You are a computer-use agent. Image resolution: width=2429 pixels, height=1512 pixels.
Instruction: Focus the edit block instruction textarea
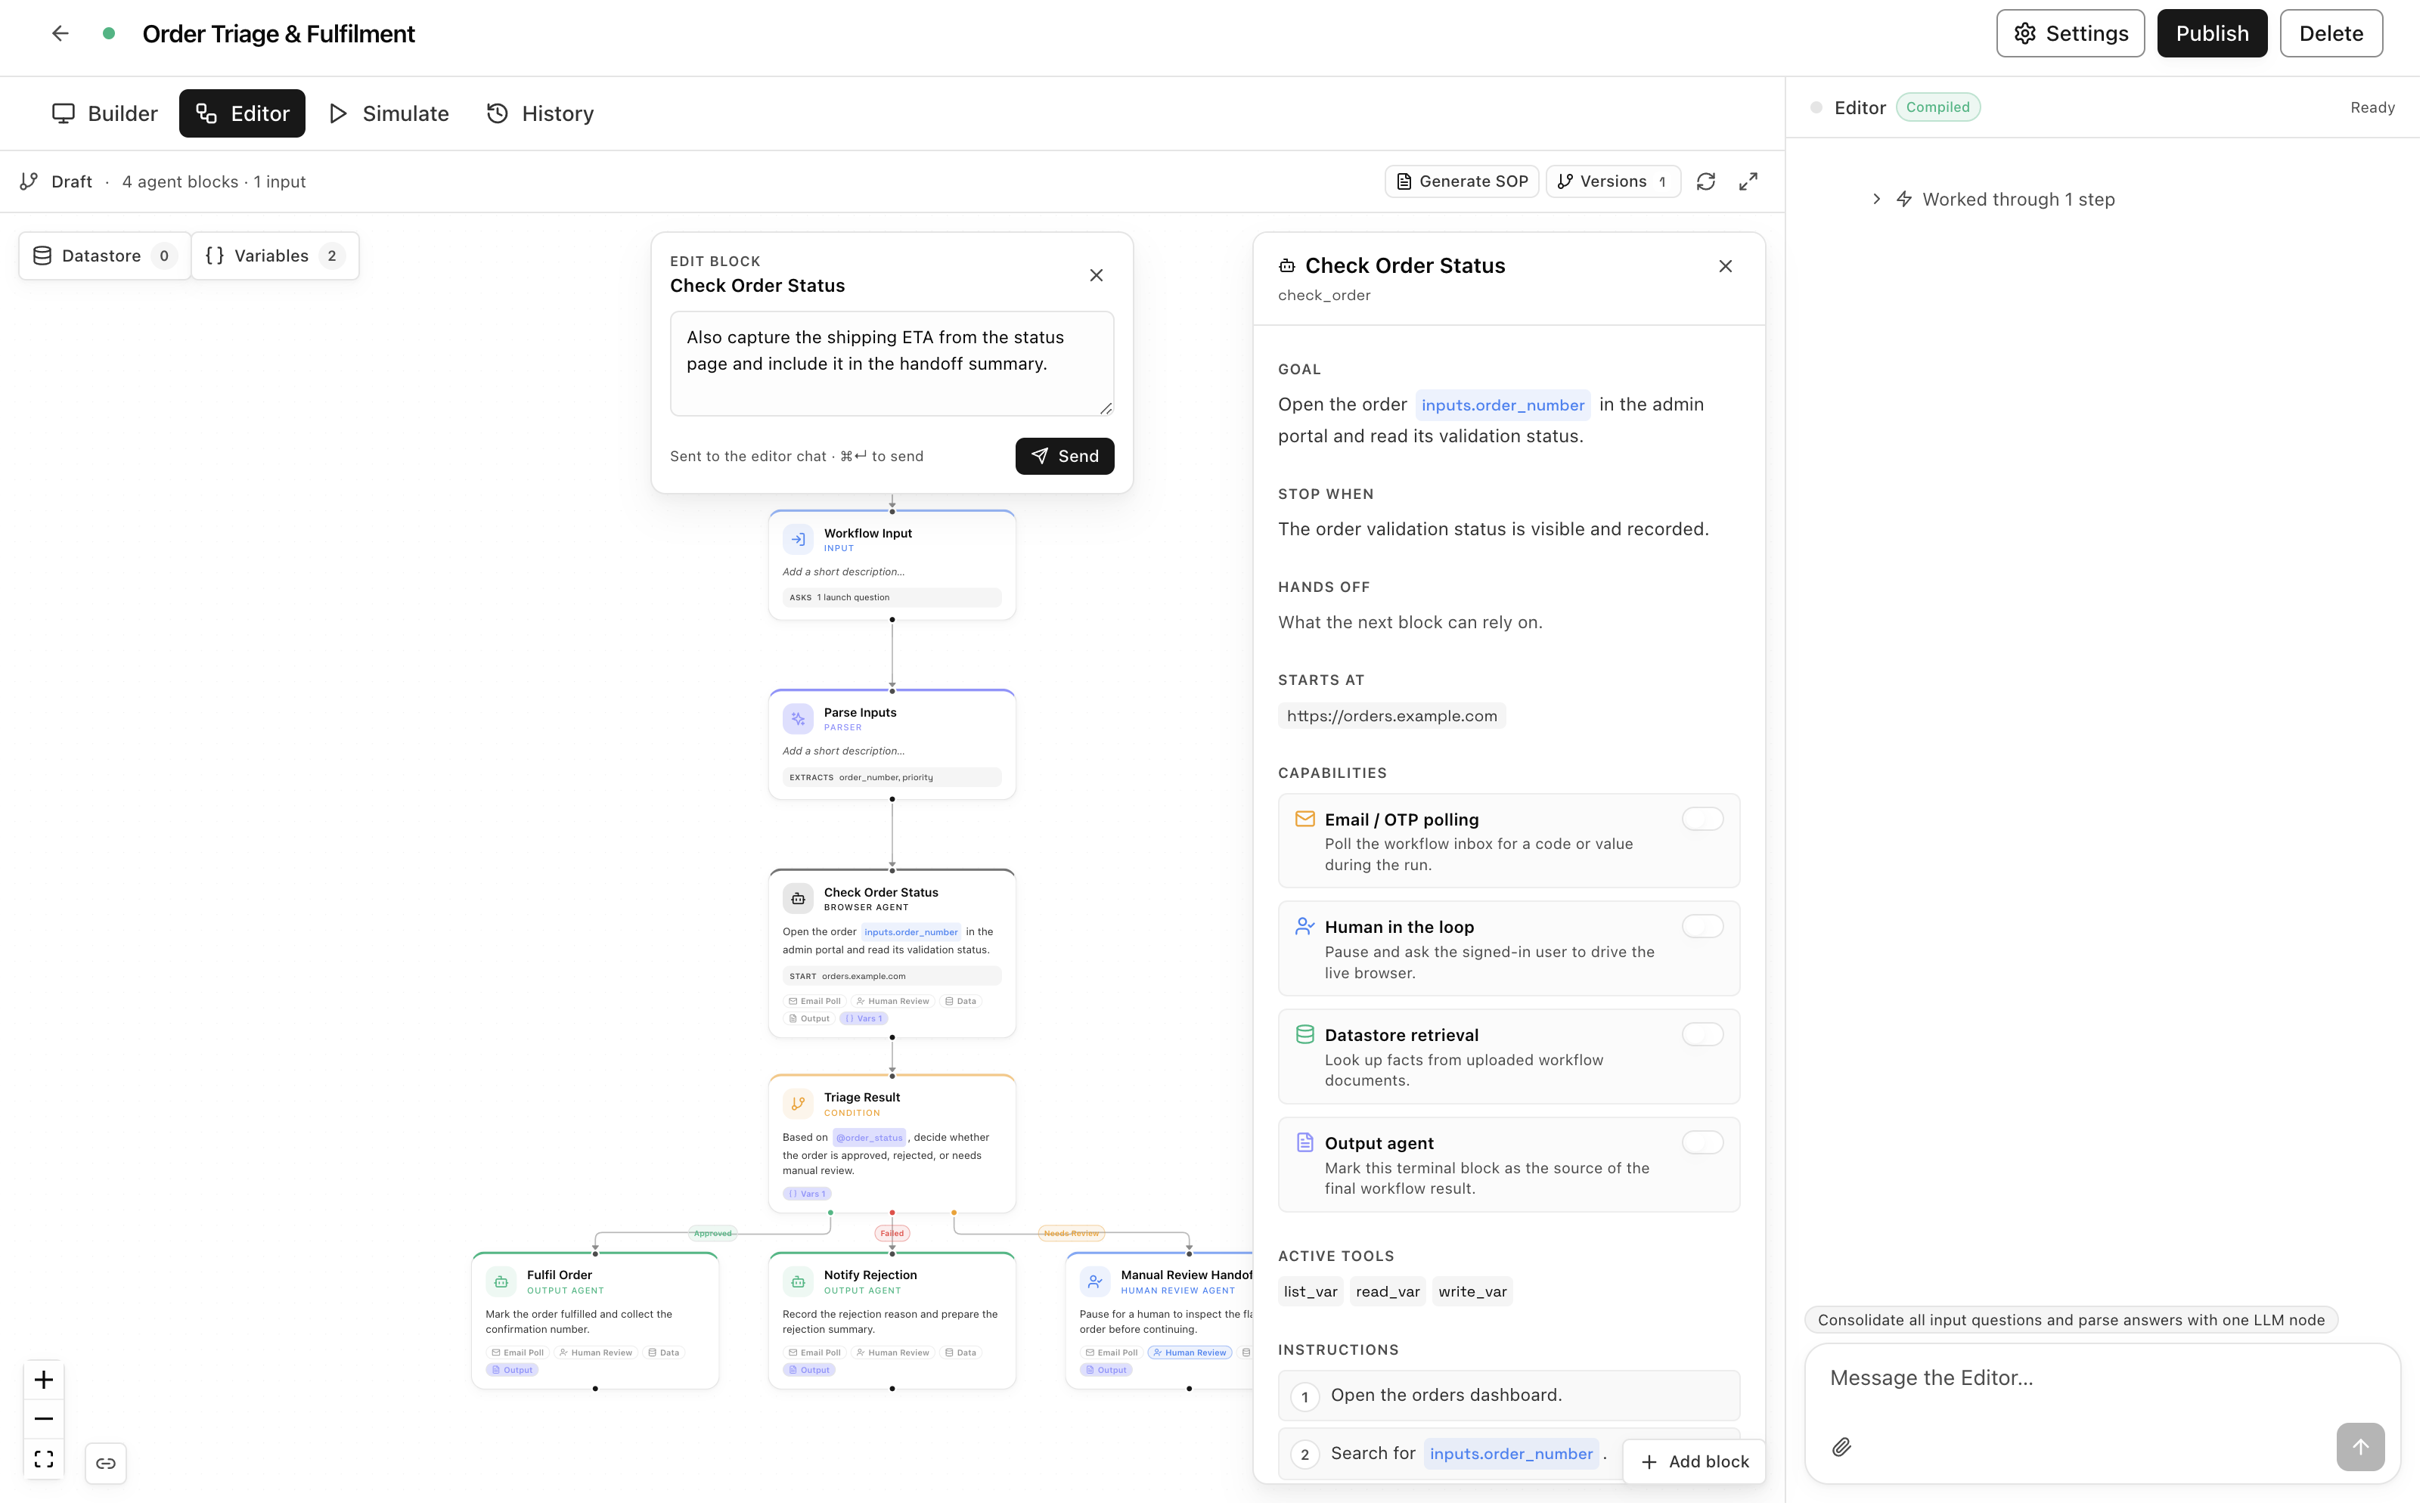tap(895, 365)
